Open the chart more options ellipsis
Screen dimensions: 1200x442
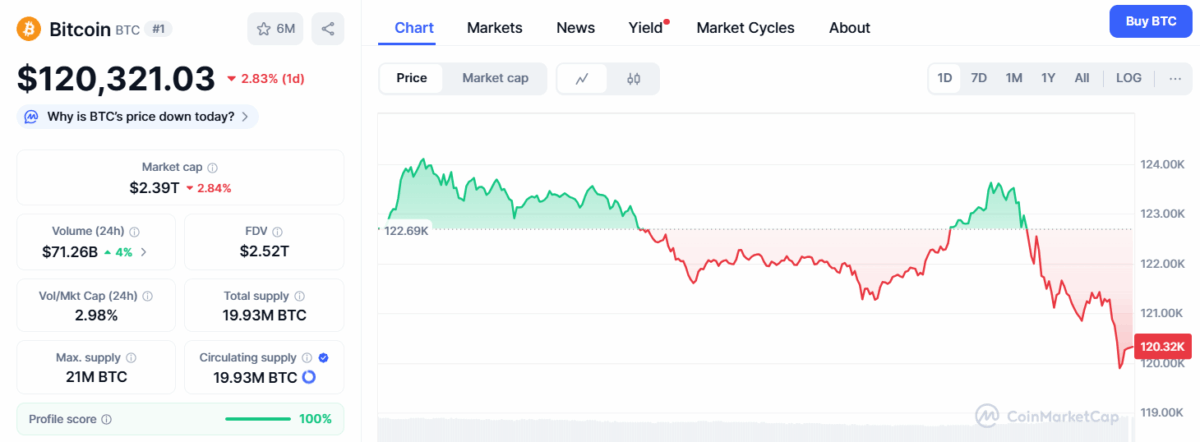coord(1175,78)
